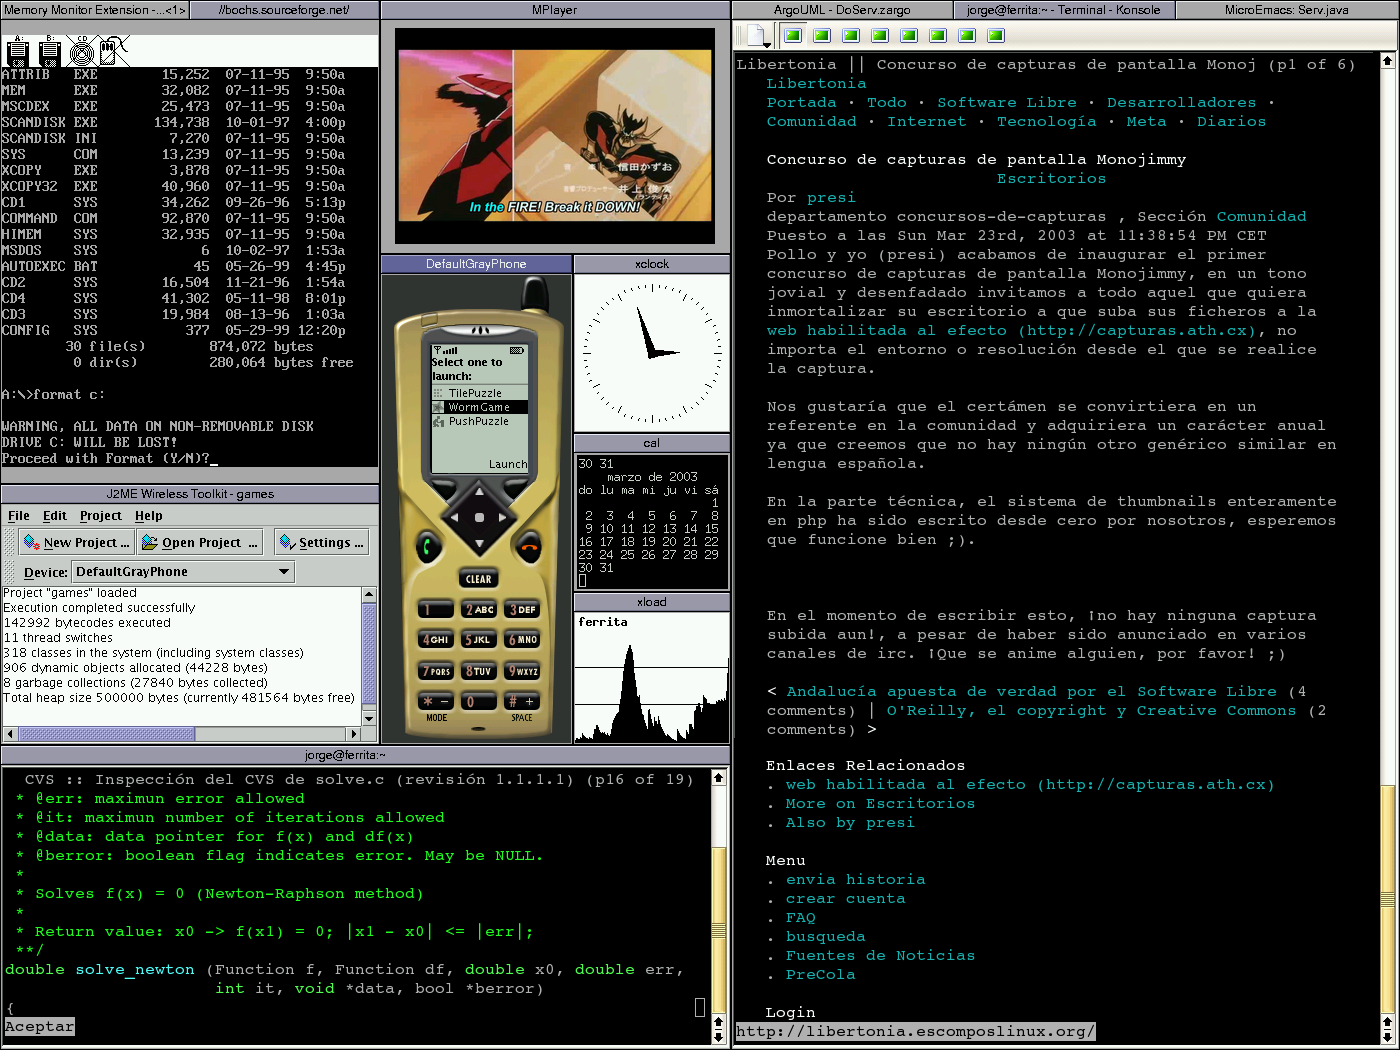This screenshot has height=1050, width=1400.
Task: Click the Konsole browser vertical scrollbar up arrow
Action: pyautogui.click(x=1387, y=61)
